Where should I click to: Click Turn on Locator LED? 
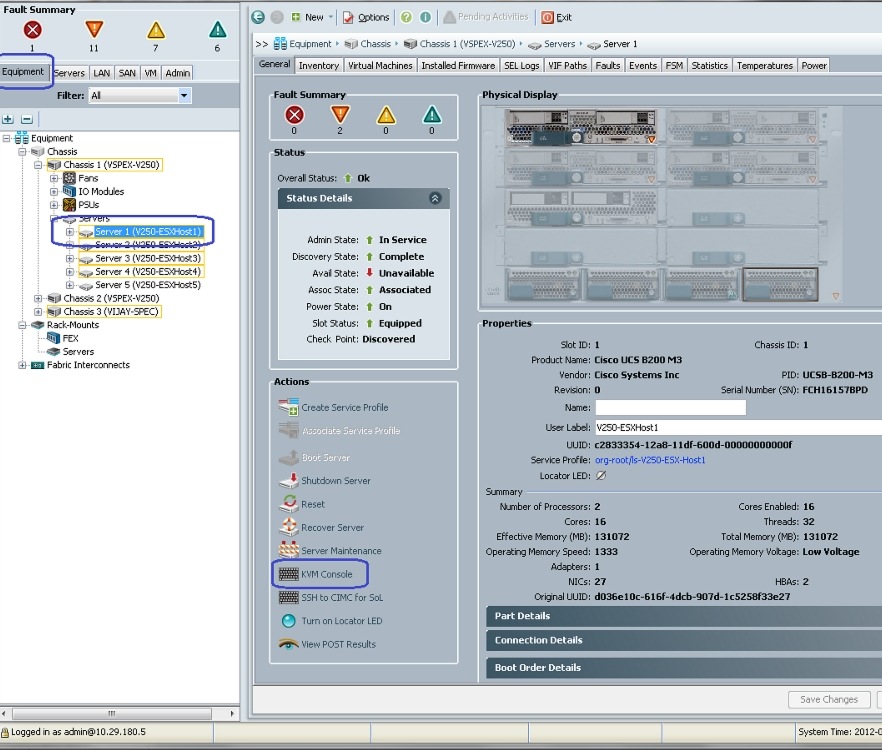pos(341,621)
